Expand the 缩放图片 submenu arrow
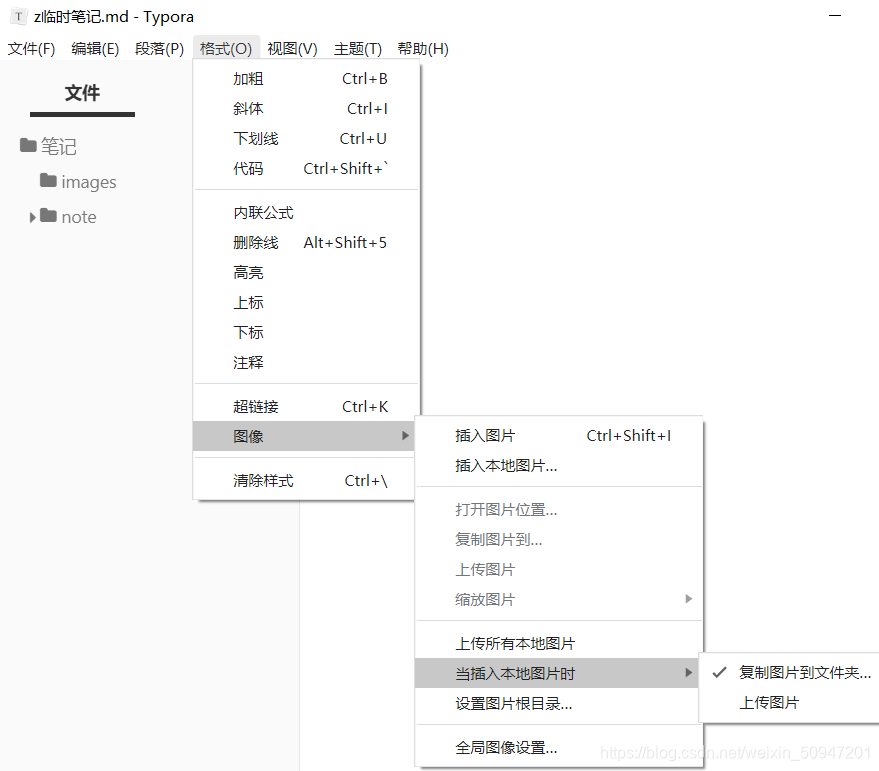879x771 pixels. 688,599
